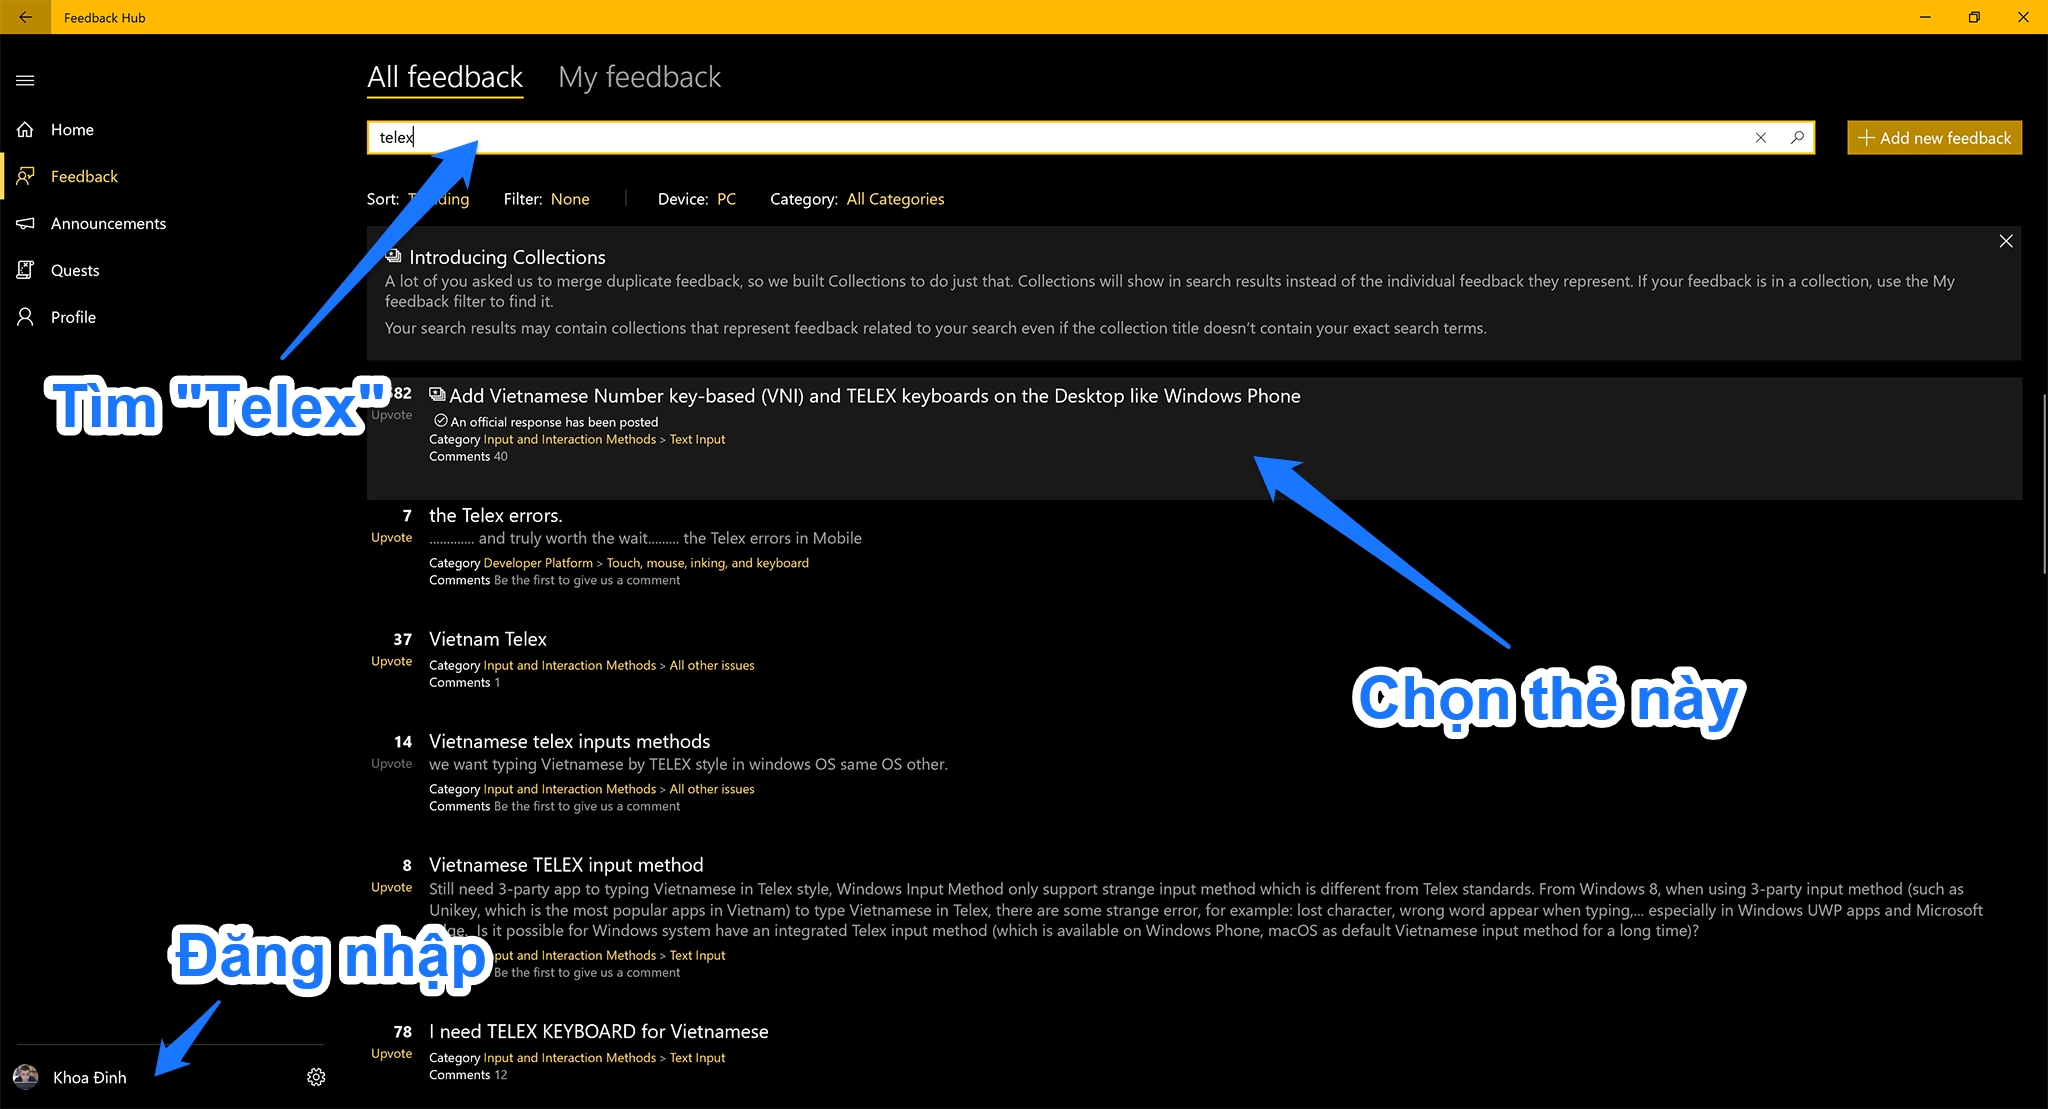
Task: Expand the Category dropdown menu
Action: coord(896,198)
